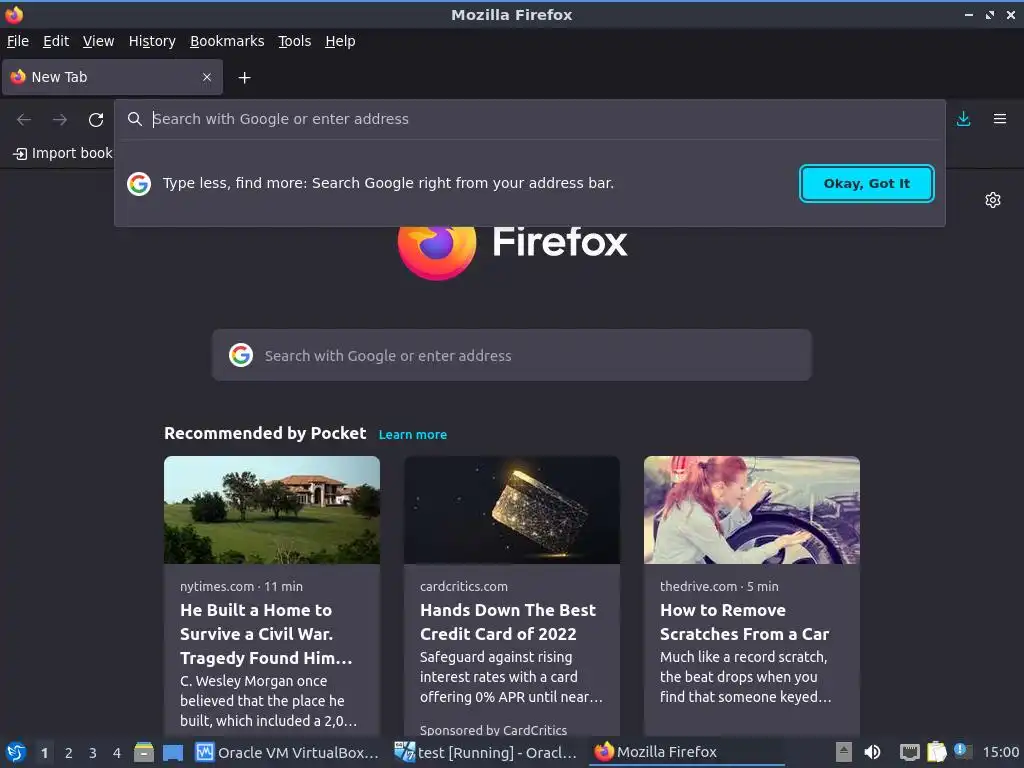Viewport: 1024px width, 768px height.
Task: Open thedrive car scratch thumbnail
Action: 752,510
